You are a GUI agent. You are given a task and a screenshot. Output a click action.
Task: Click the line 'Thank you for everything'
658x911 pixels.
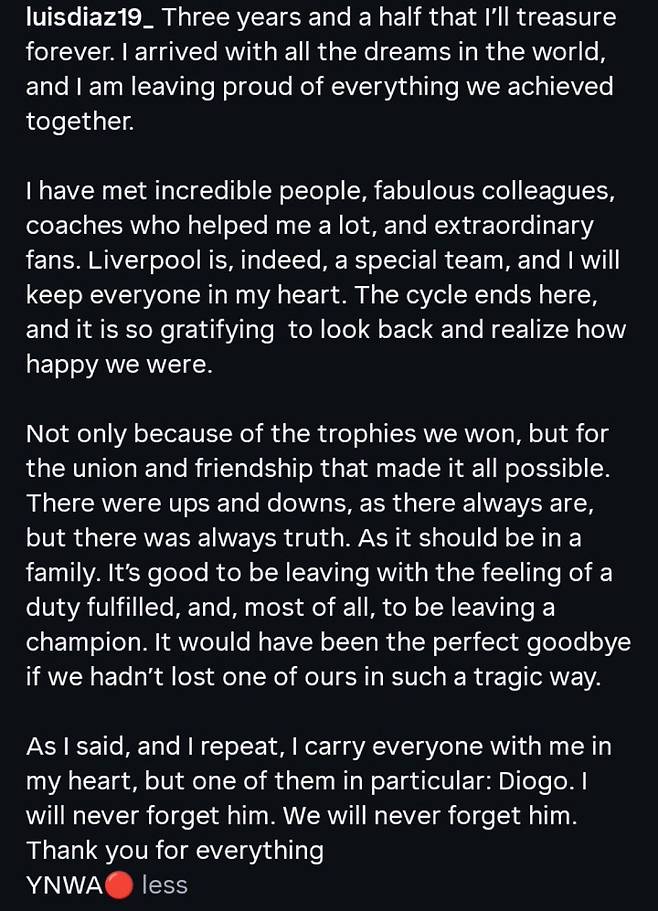click(x=175, y=851)
